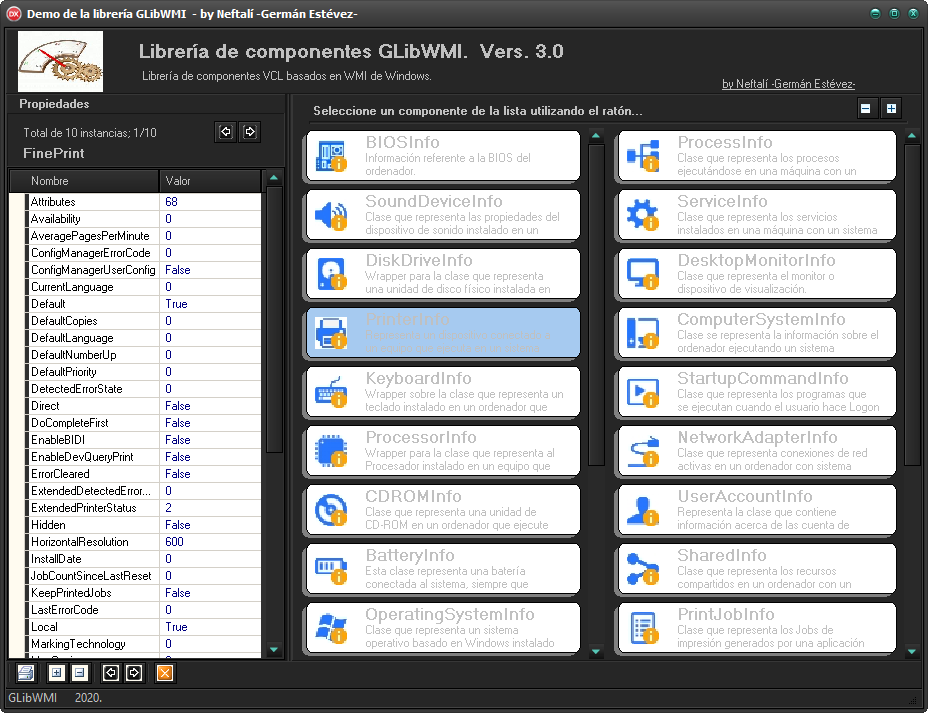The width and height of the screenshot is (928, 713).
Task: Click the right arrow in the bottom toolbar
Action: 135,673
